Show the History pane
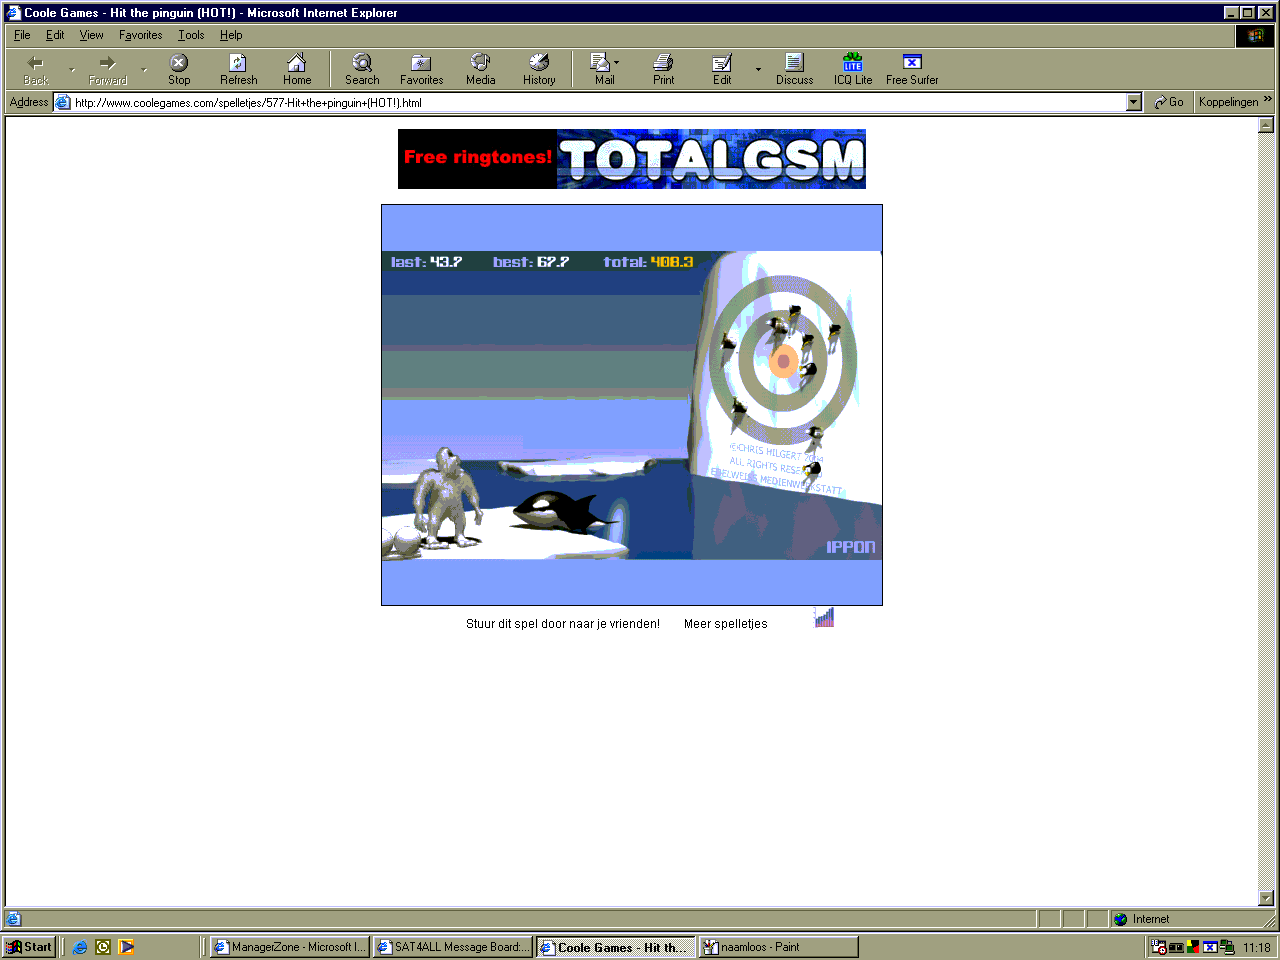 pos(539,69)
